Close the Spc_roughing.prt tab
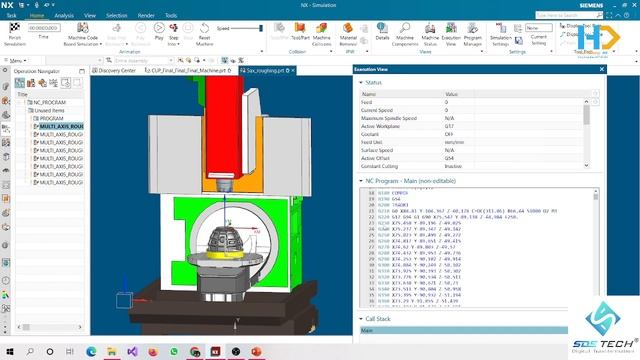This screenshot has height=360, width=640. point(293,71)
